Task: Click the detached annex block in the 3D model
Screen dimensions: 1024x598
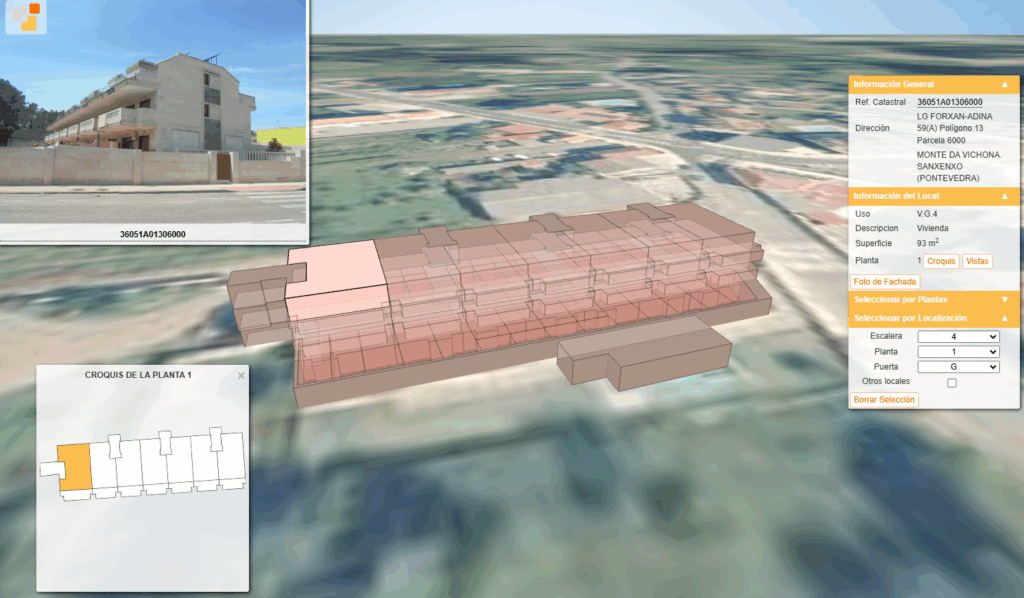Action: point(643,353)
